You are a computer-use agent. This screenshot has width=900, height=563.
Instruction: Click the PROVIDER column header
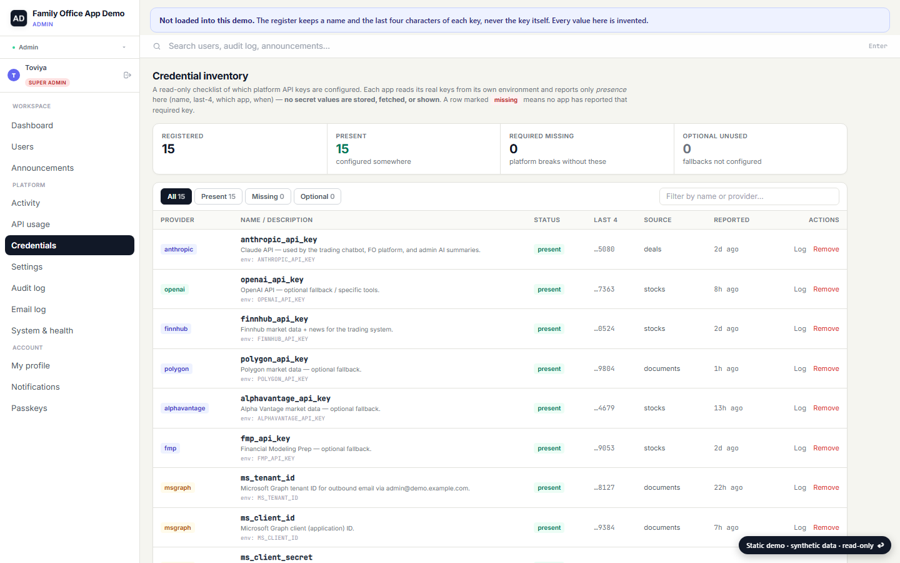(177, 220)
